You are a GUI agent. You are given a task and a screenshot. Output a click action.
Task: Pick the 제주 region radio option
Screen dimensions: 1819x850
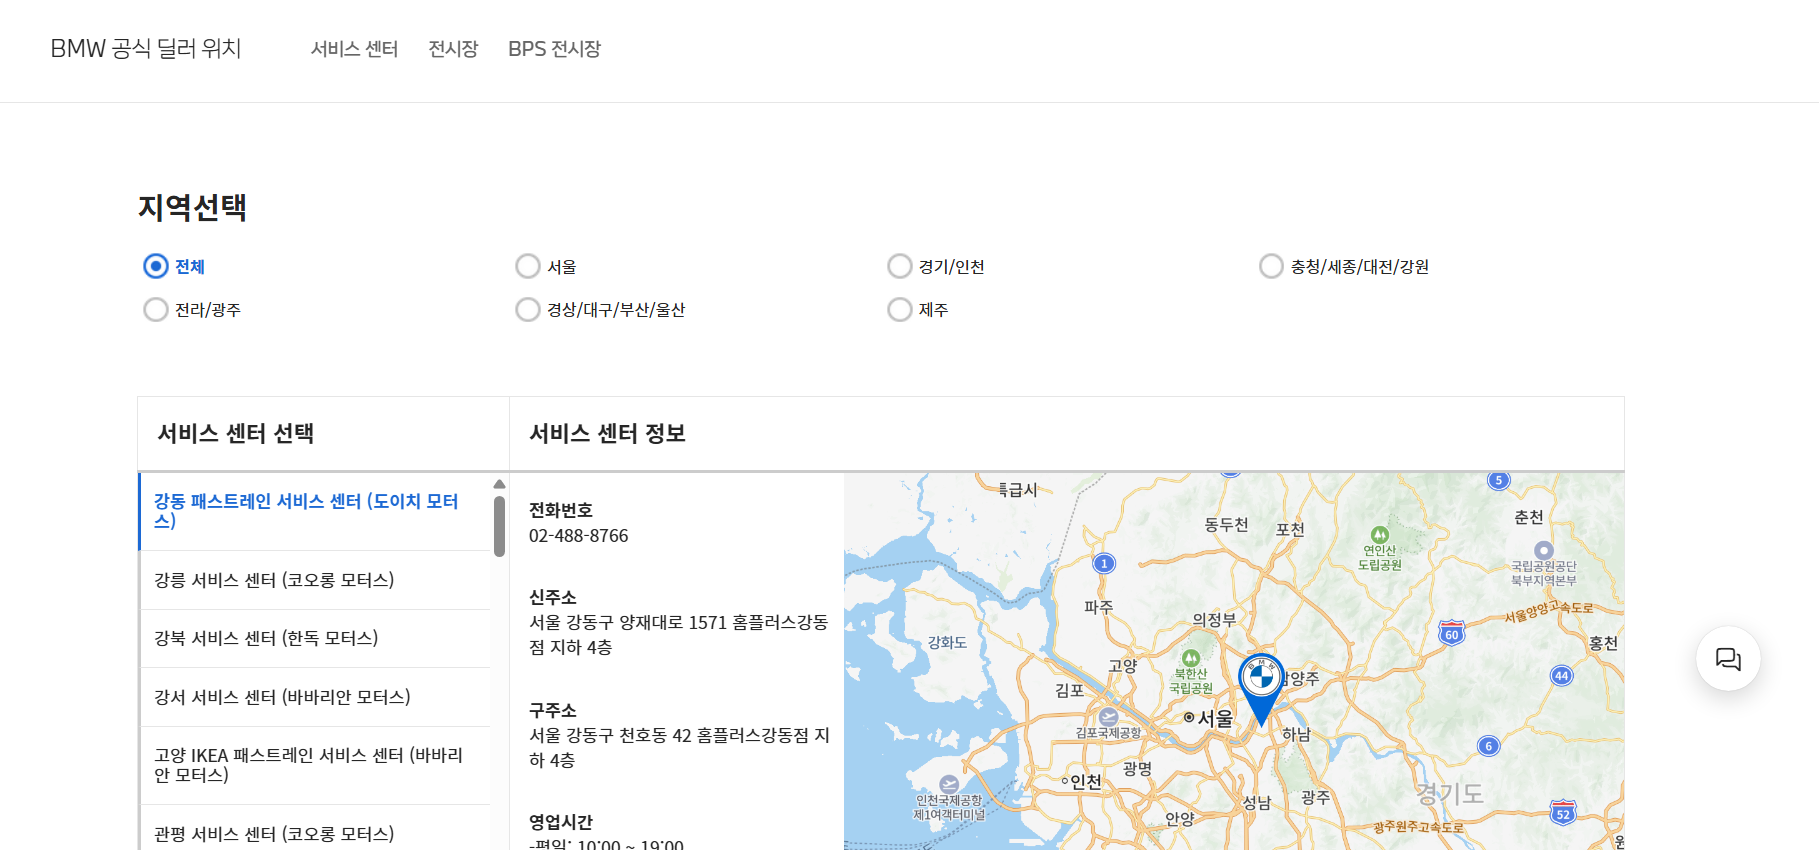[899, 310]
